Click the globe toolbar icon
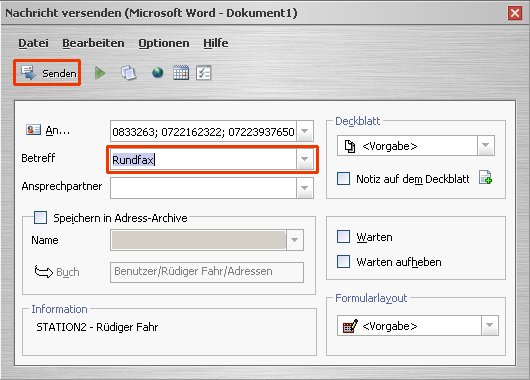 coord(158,73)
